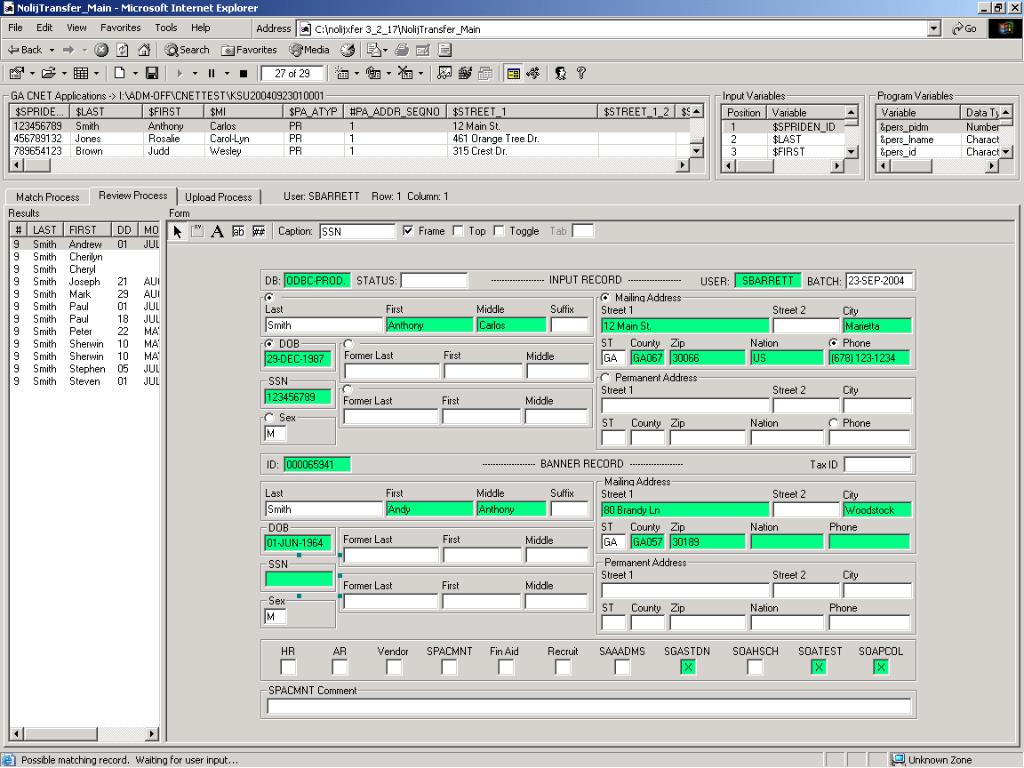Click the Print icon in browser toolbar
The width and height of the screenshot is (1024, 768).
point(402,50)
